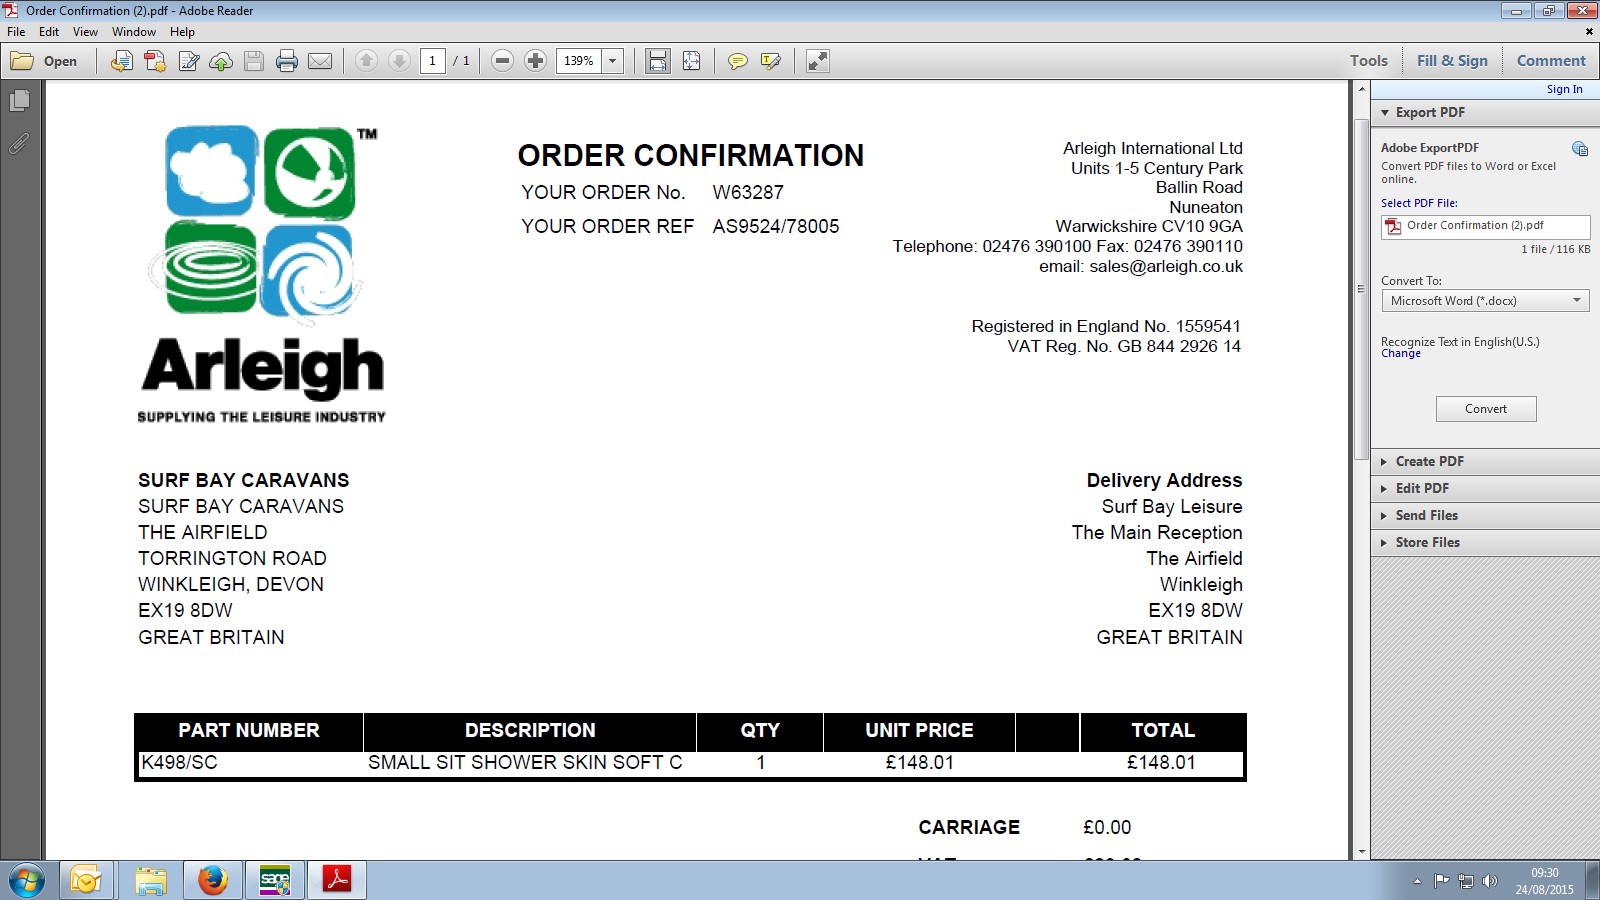This screenshot has width=1600, height=900.
Task: Click the fit width scrolling mode icon
Action: 658,61
